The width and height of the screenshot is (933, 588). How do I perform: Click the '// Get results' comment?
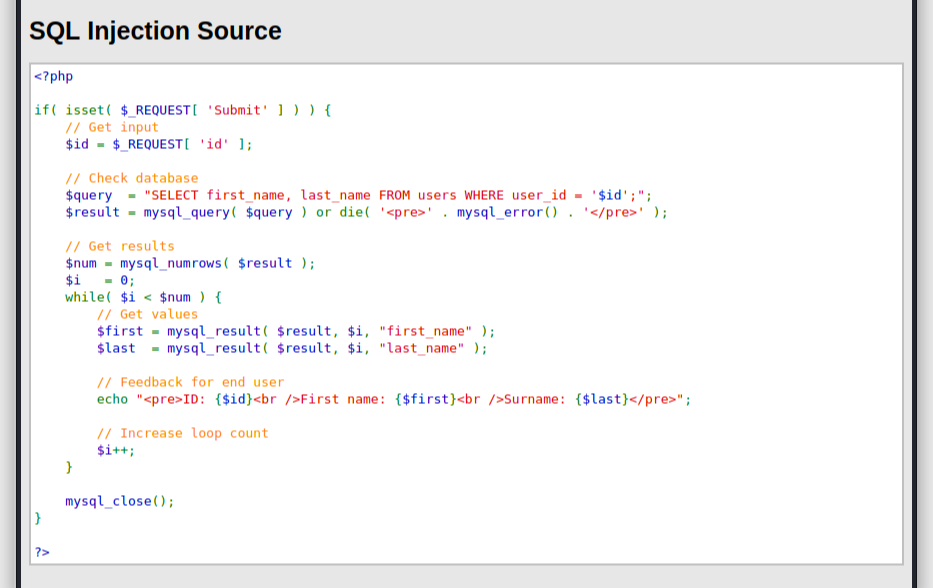pyautogui.click(x=120, y=246)
